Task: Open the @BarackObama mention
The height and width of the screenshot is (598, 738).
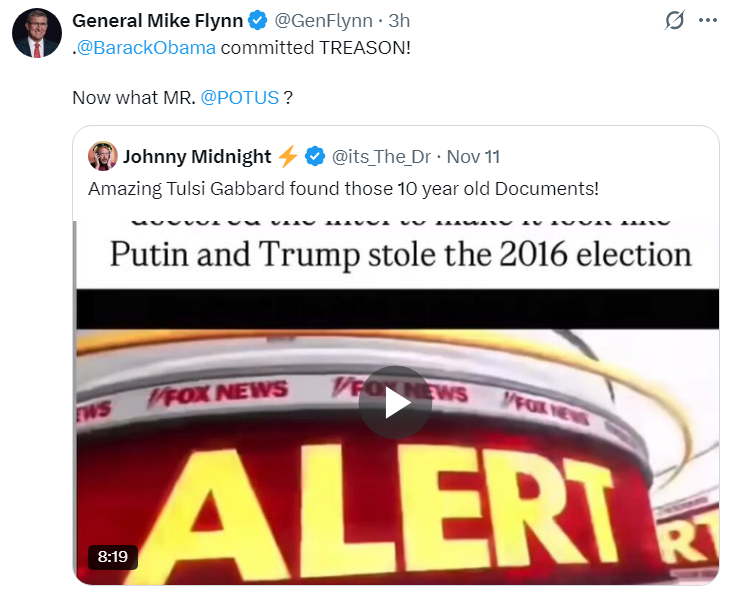Action: coord(148,47)
